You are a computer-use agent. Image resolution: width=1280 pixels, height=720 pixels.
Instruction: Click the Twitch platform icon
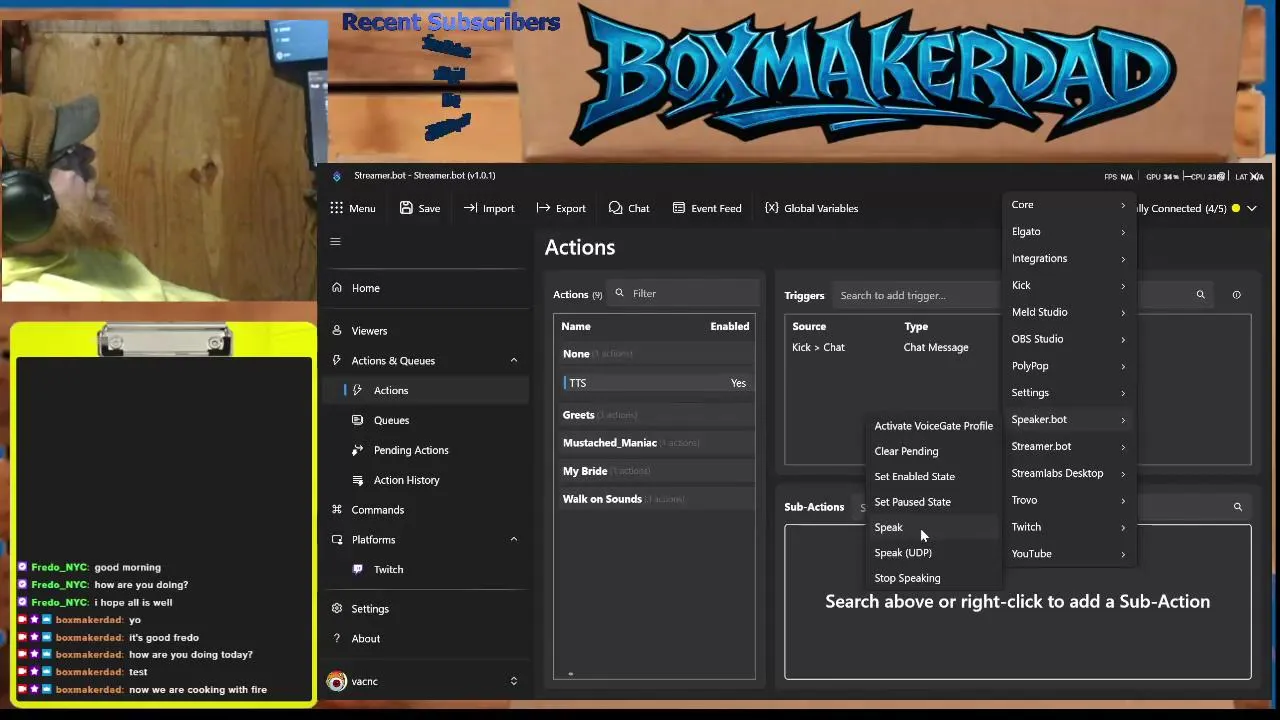click(358, 569)
